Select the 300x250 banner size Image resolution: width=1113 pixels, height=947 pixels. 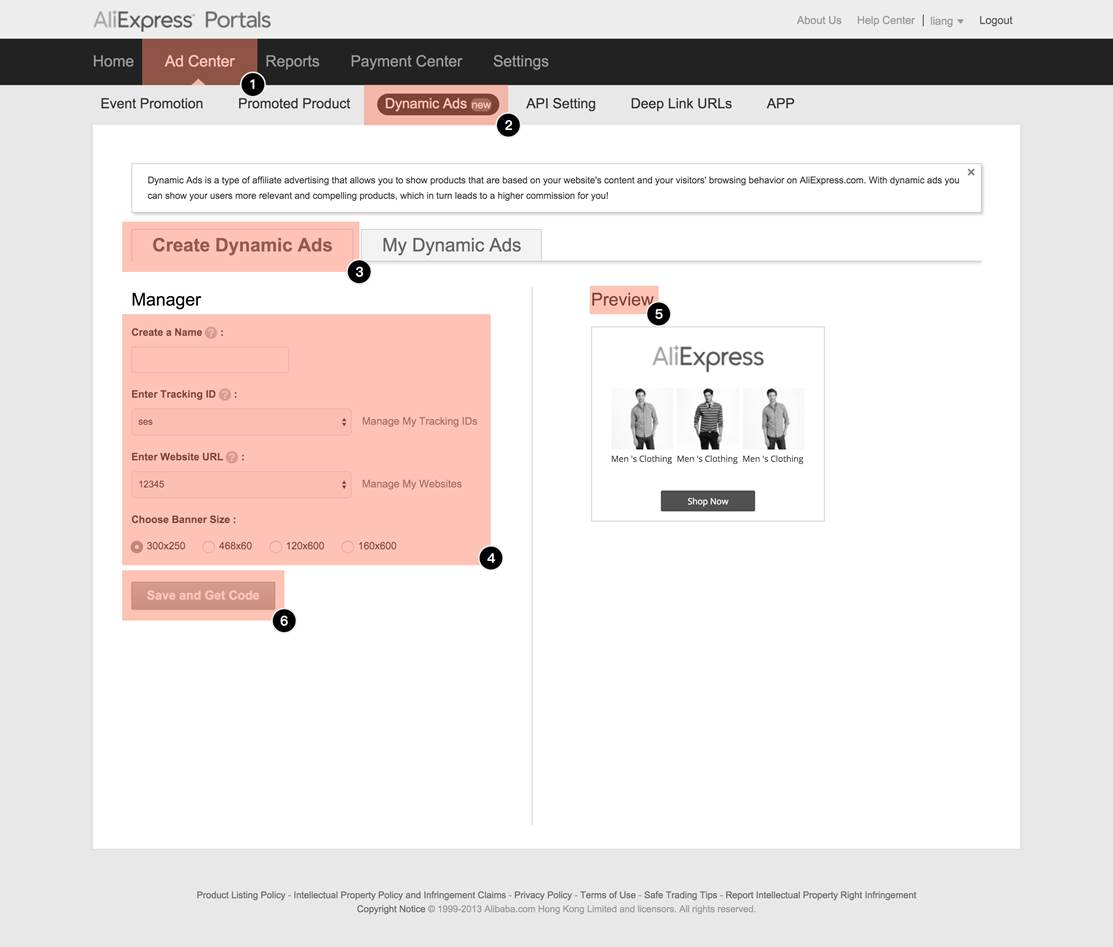[137, 547]
